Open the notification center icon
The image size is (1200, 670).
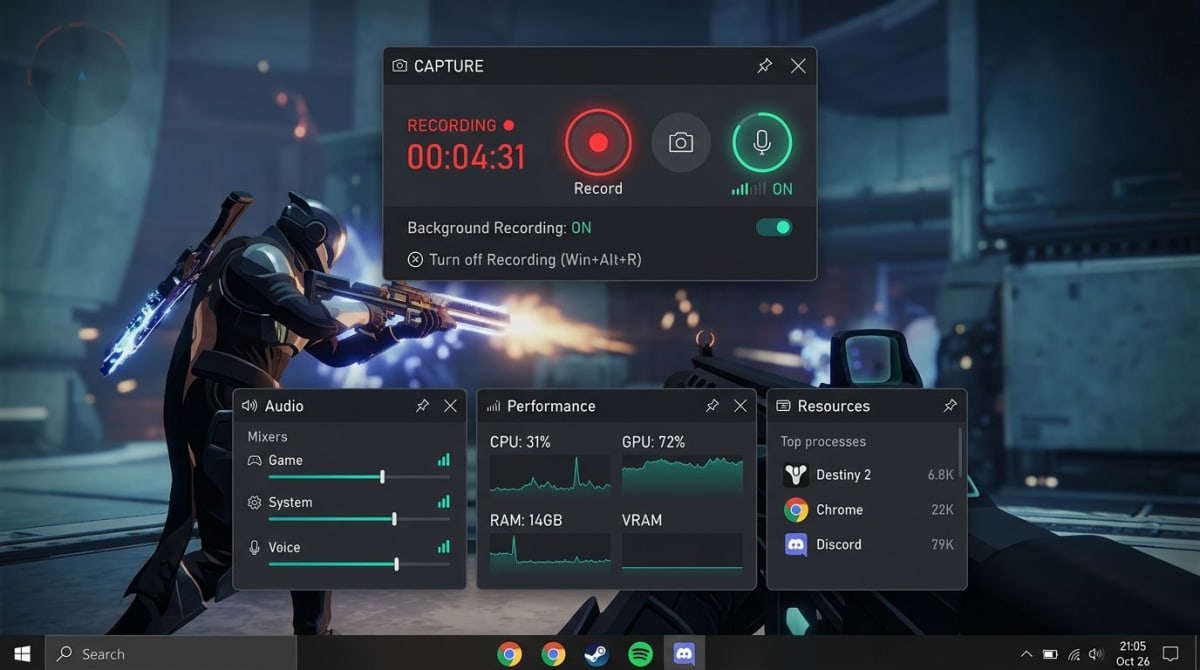[1172, 654]
